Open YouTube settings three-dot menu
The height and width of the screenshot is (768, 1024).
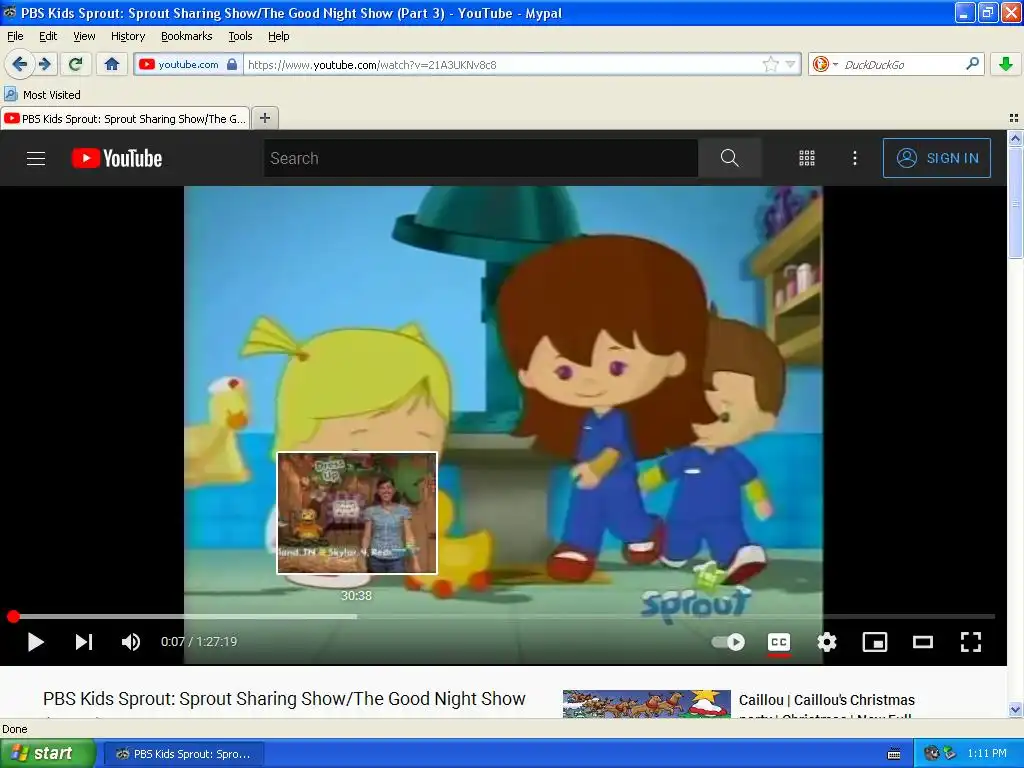coord(855,158)
